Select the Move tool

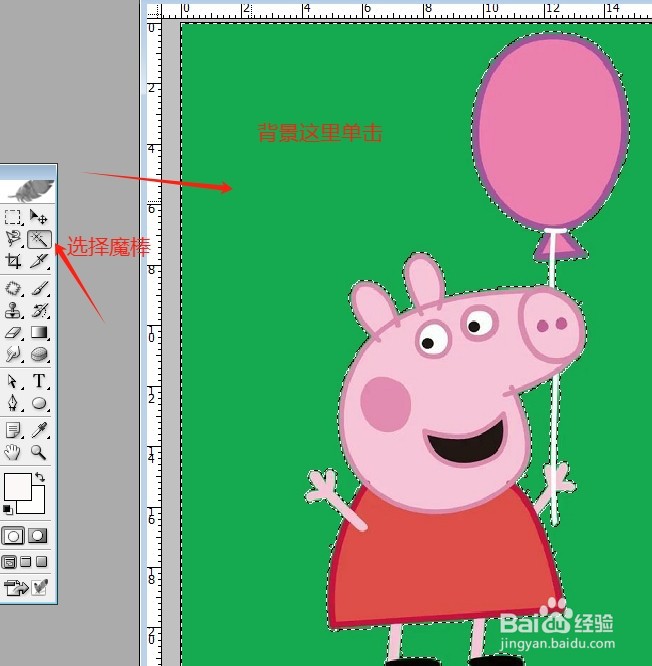coord(39,217)
